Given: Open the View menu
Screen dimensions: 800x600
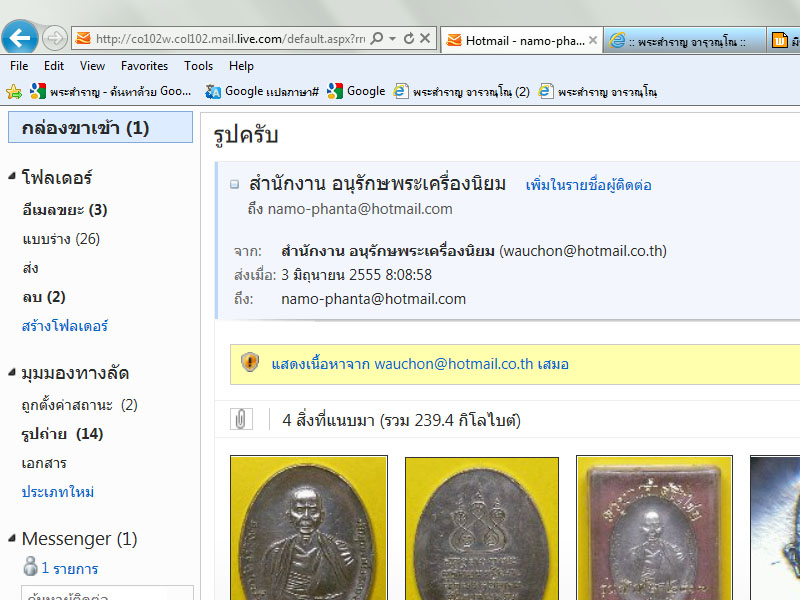Looking at the screenshot, I should tap(92, 66).
